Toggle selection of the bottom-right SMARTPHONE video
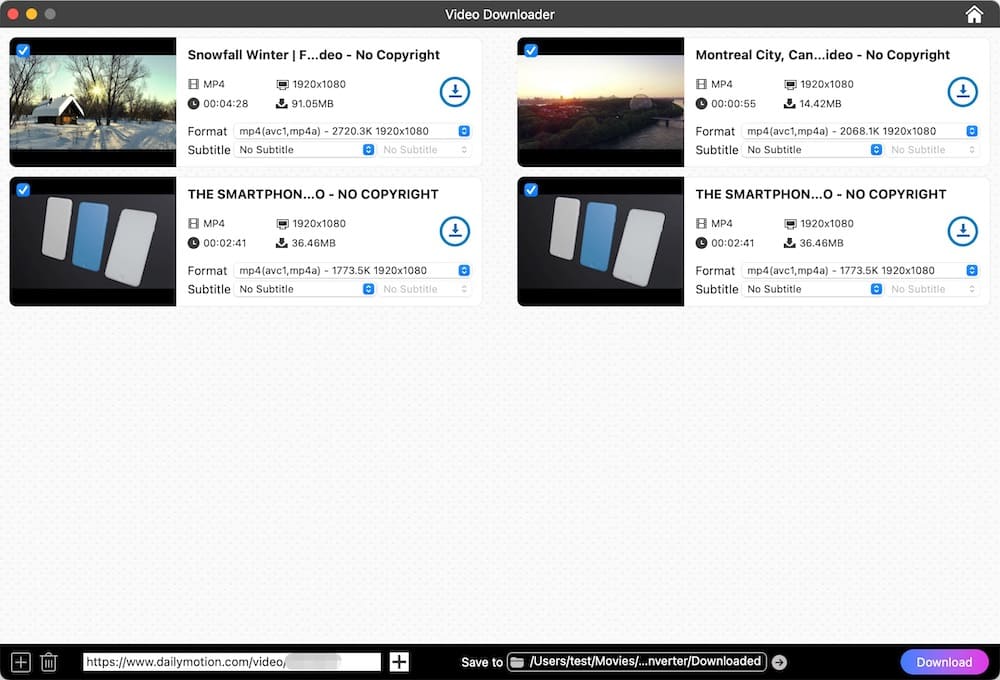 [530, 189]
